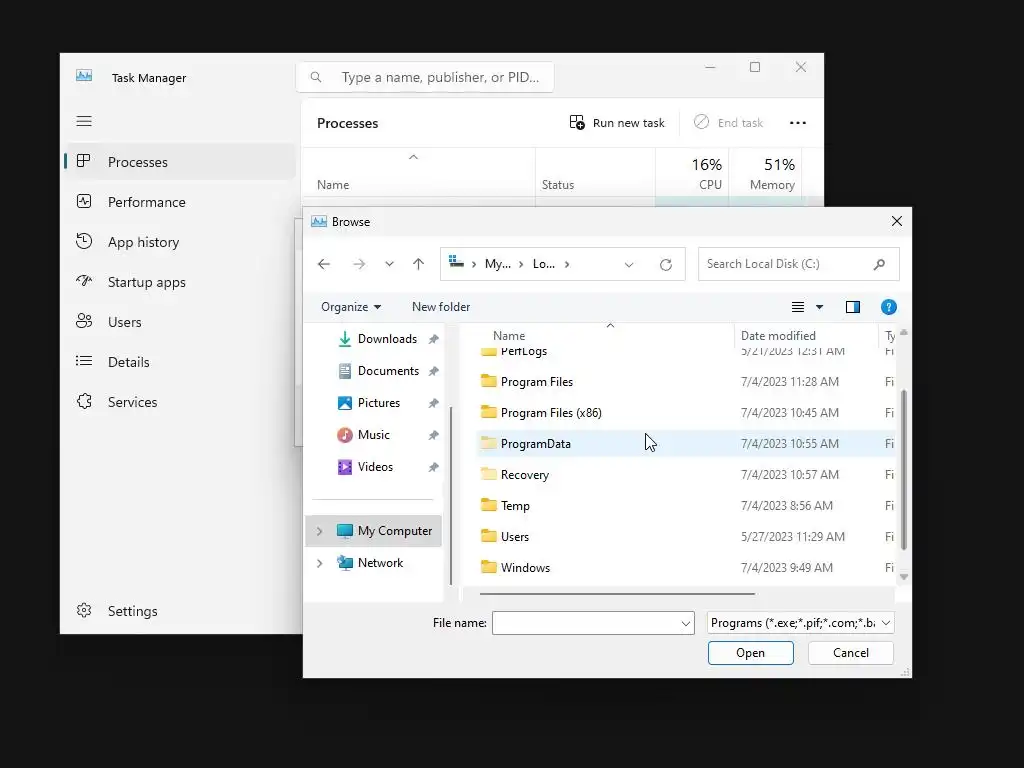1024x768 pixels.
Task: Open App history page in Task Manager
Action: [180, 242]
